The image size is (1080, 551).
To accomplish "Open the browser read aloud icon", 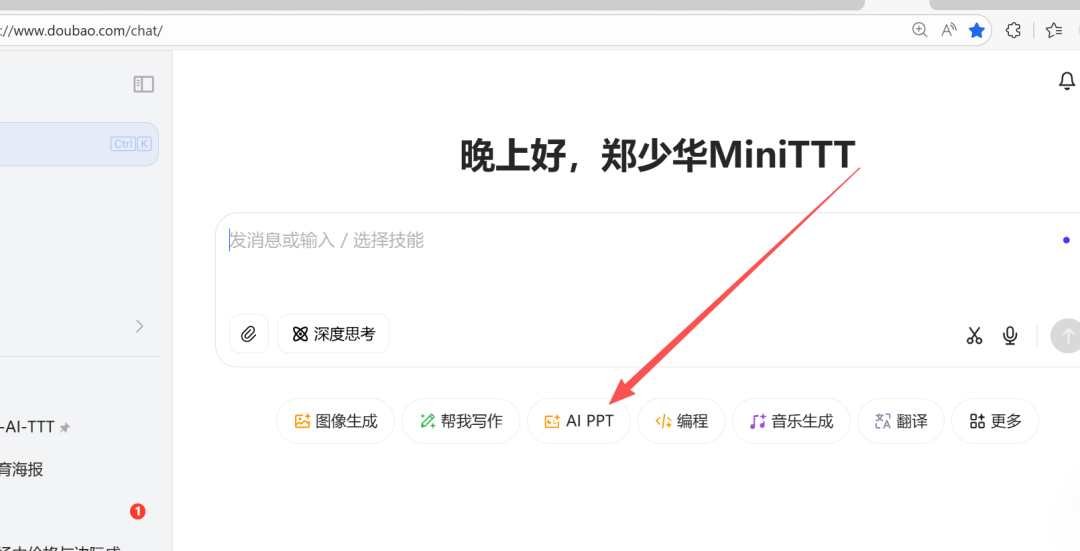I will click(948, 30).
